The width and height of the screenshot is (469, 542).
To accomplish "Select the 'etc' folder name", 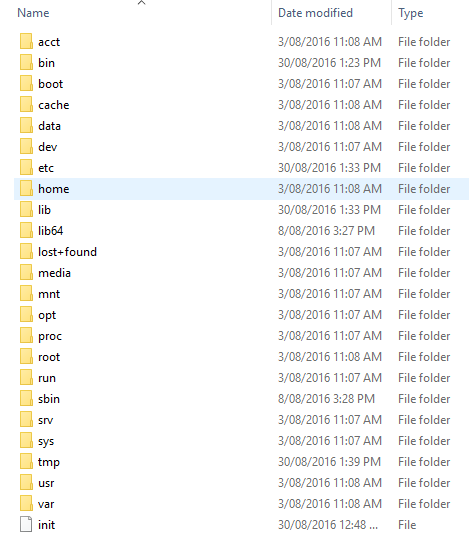I will [x=46, y=168].
